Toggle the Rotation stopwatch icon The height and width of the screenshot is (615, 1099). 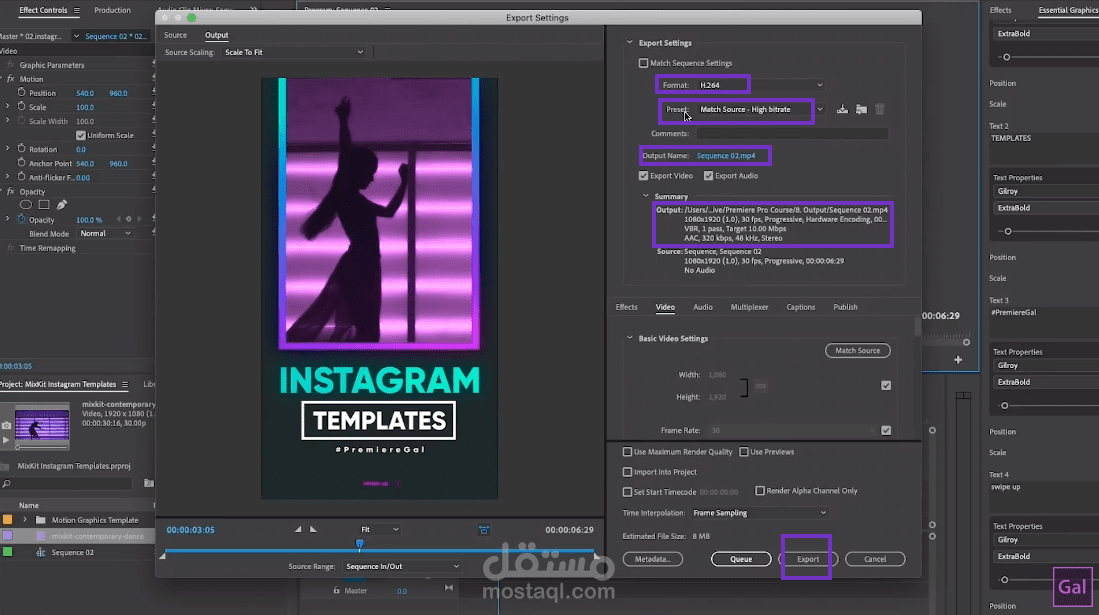pyautogui.click(x=22, y=149)
